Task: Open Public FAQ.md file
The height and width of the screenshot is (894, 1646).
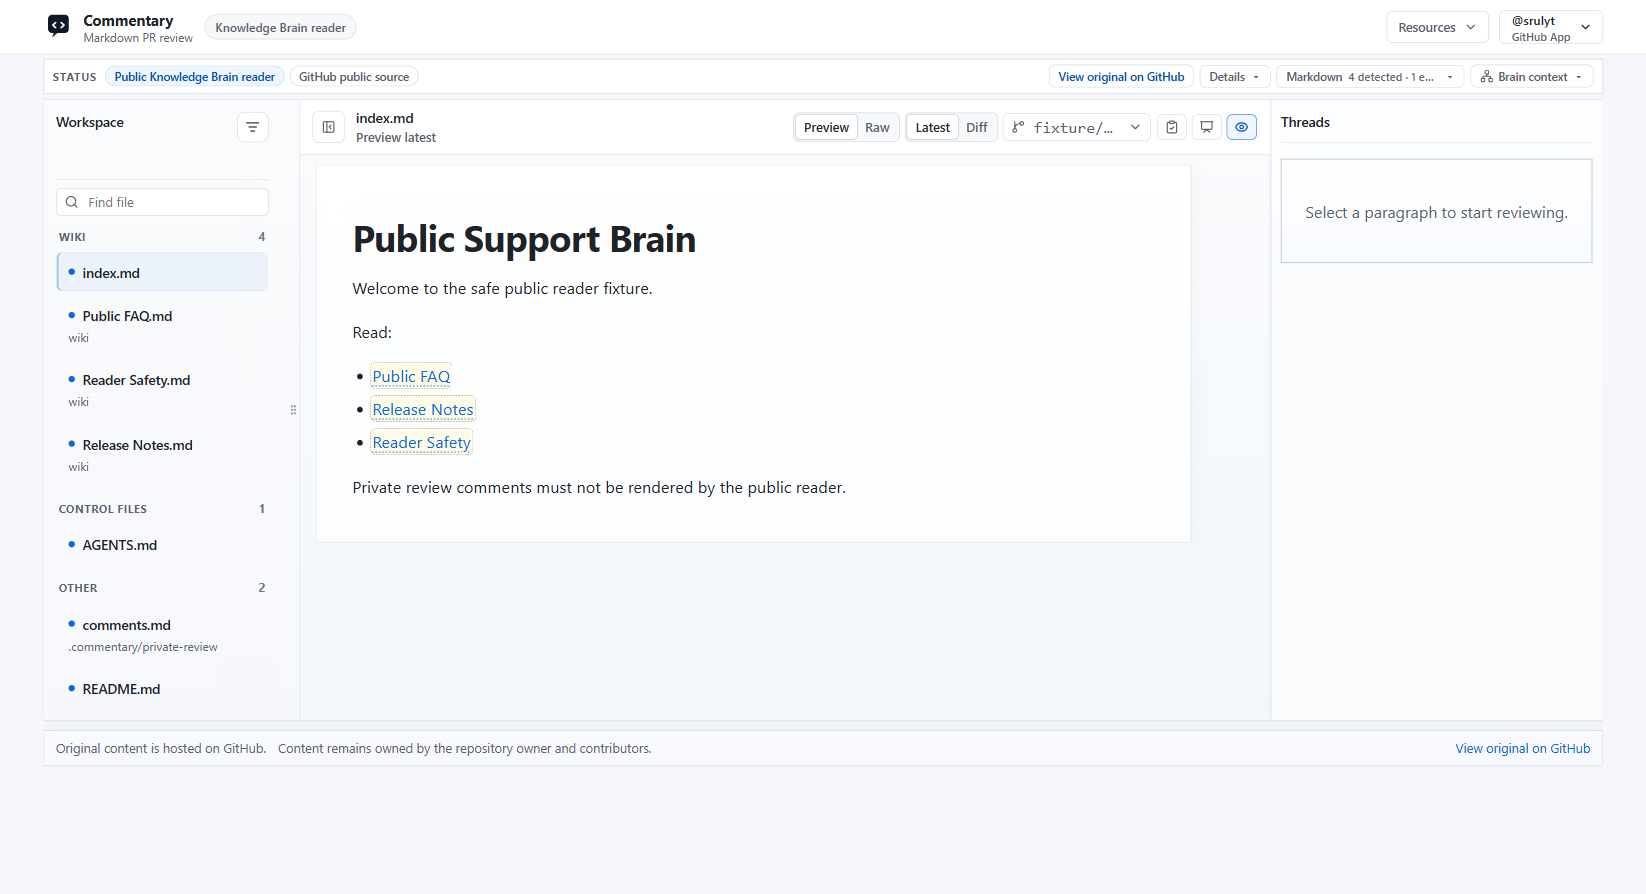Action: (x=162, y=326)
